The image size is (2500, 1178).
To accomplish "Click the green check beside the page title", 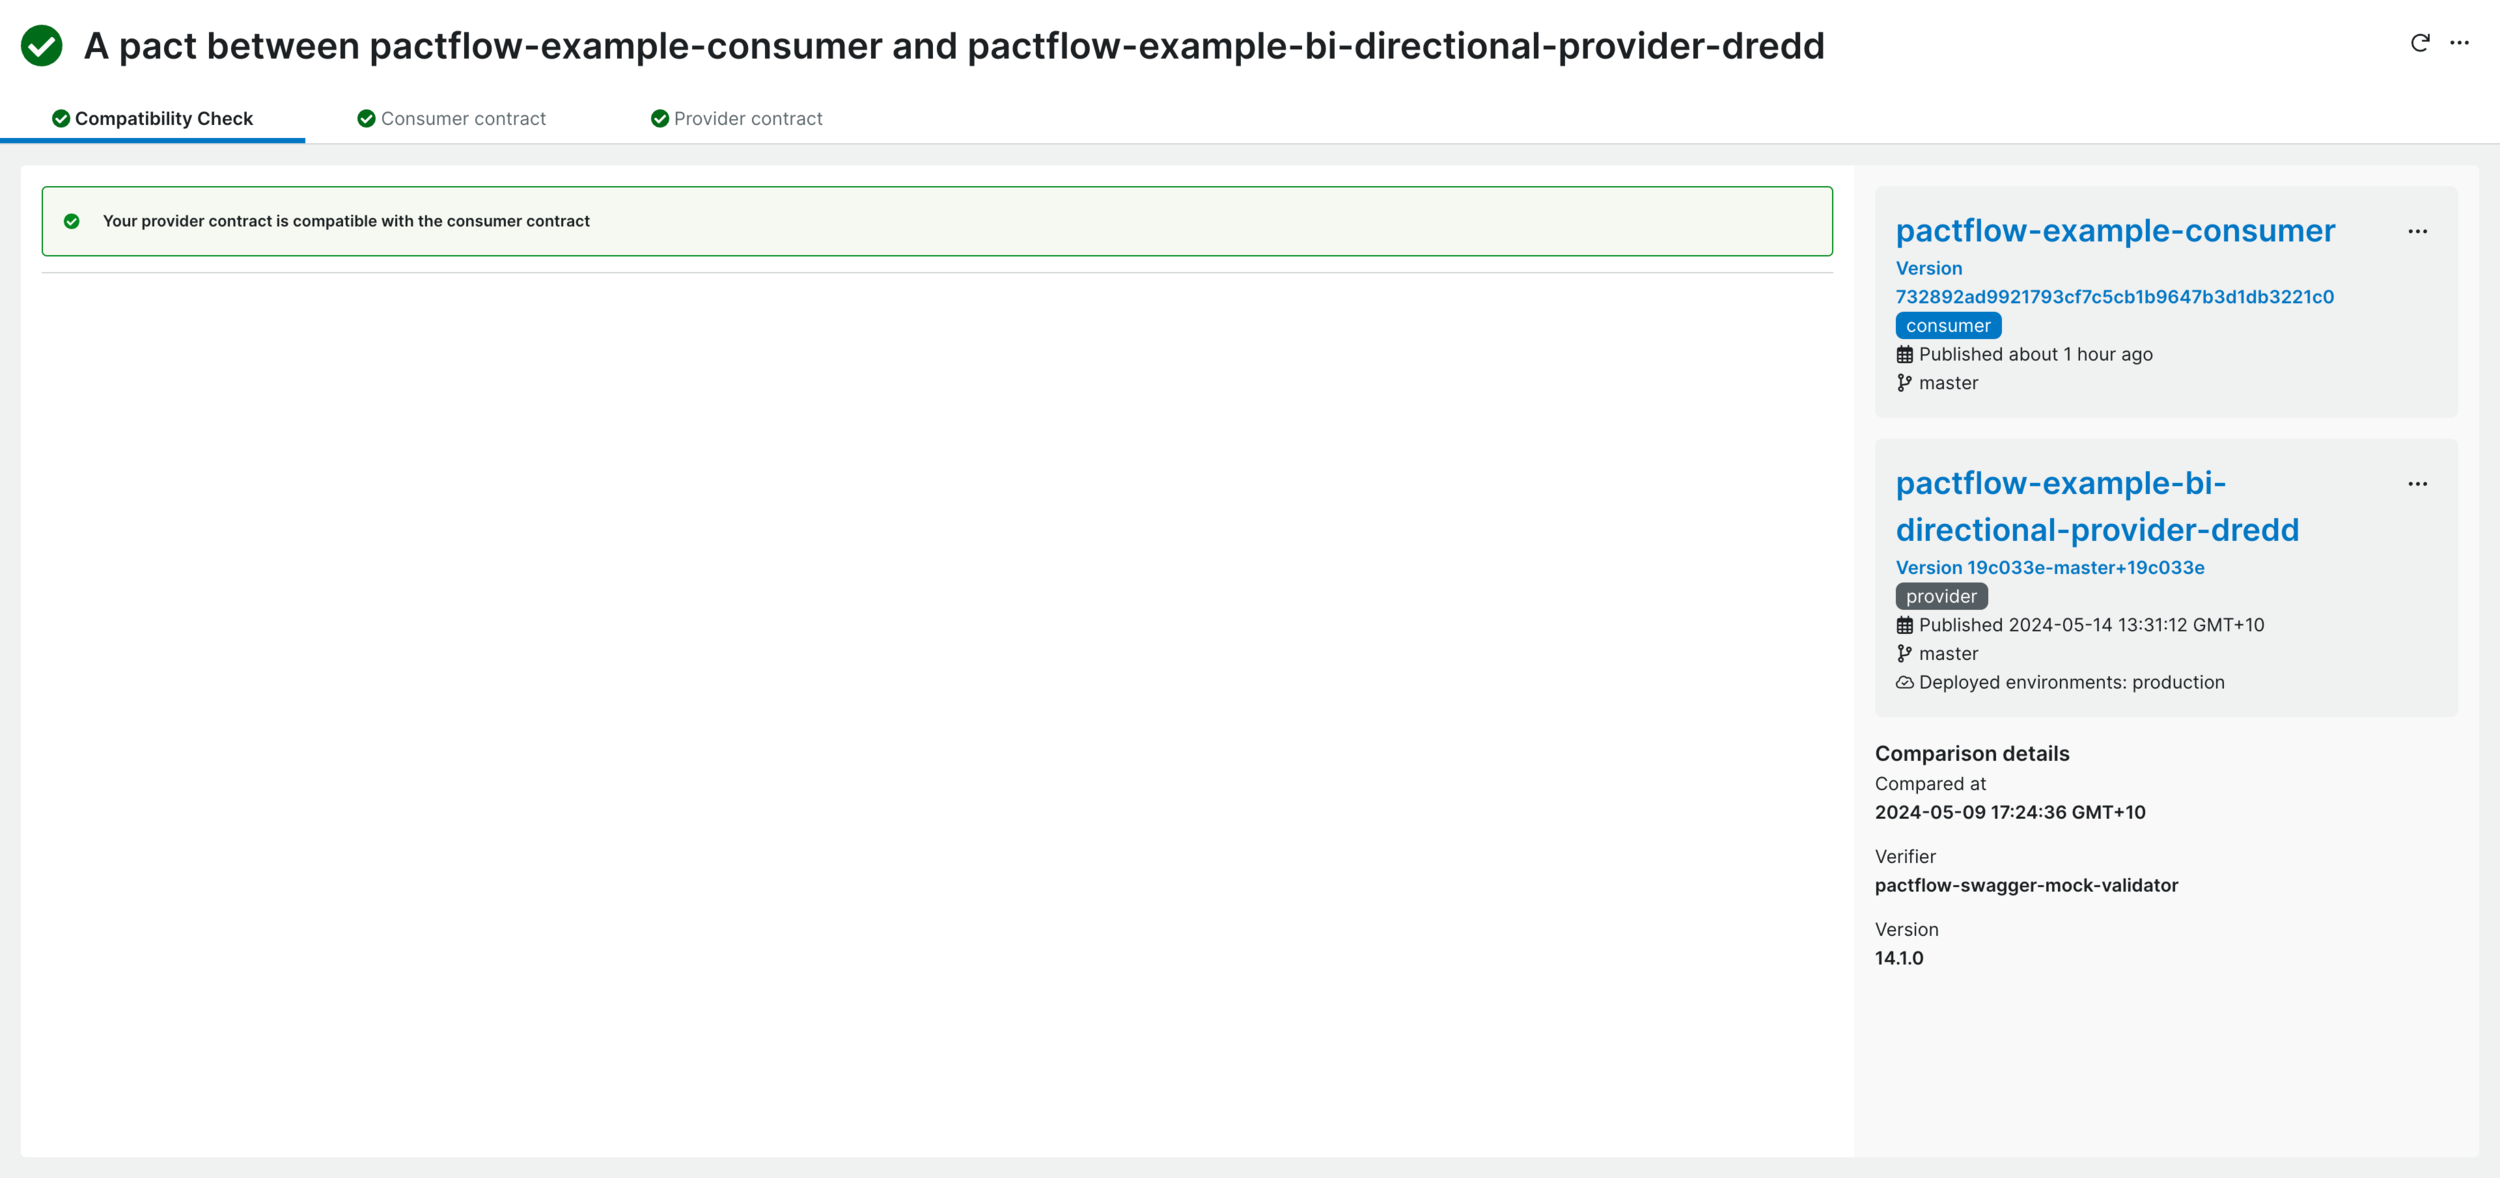I will (42, 45).
